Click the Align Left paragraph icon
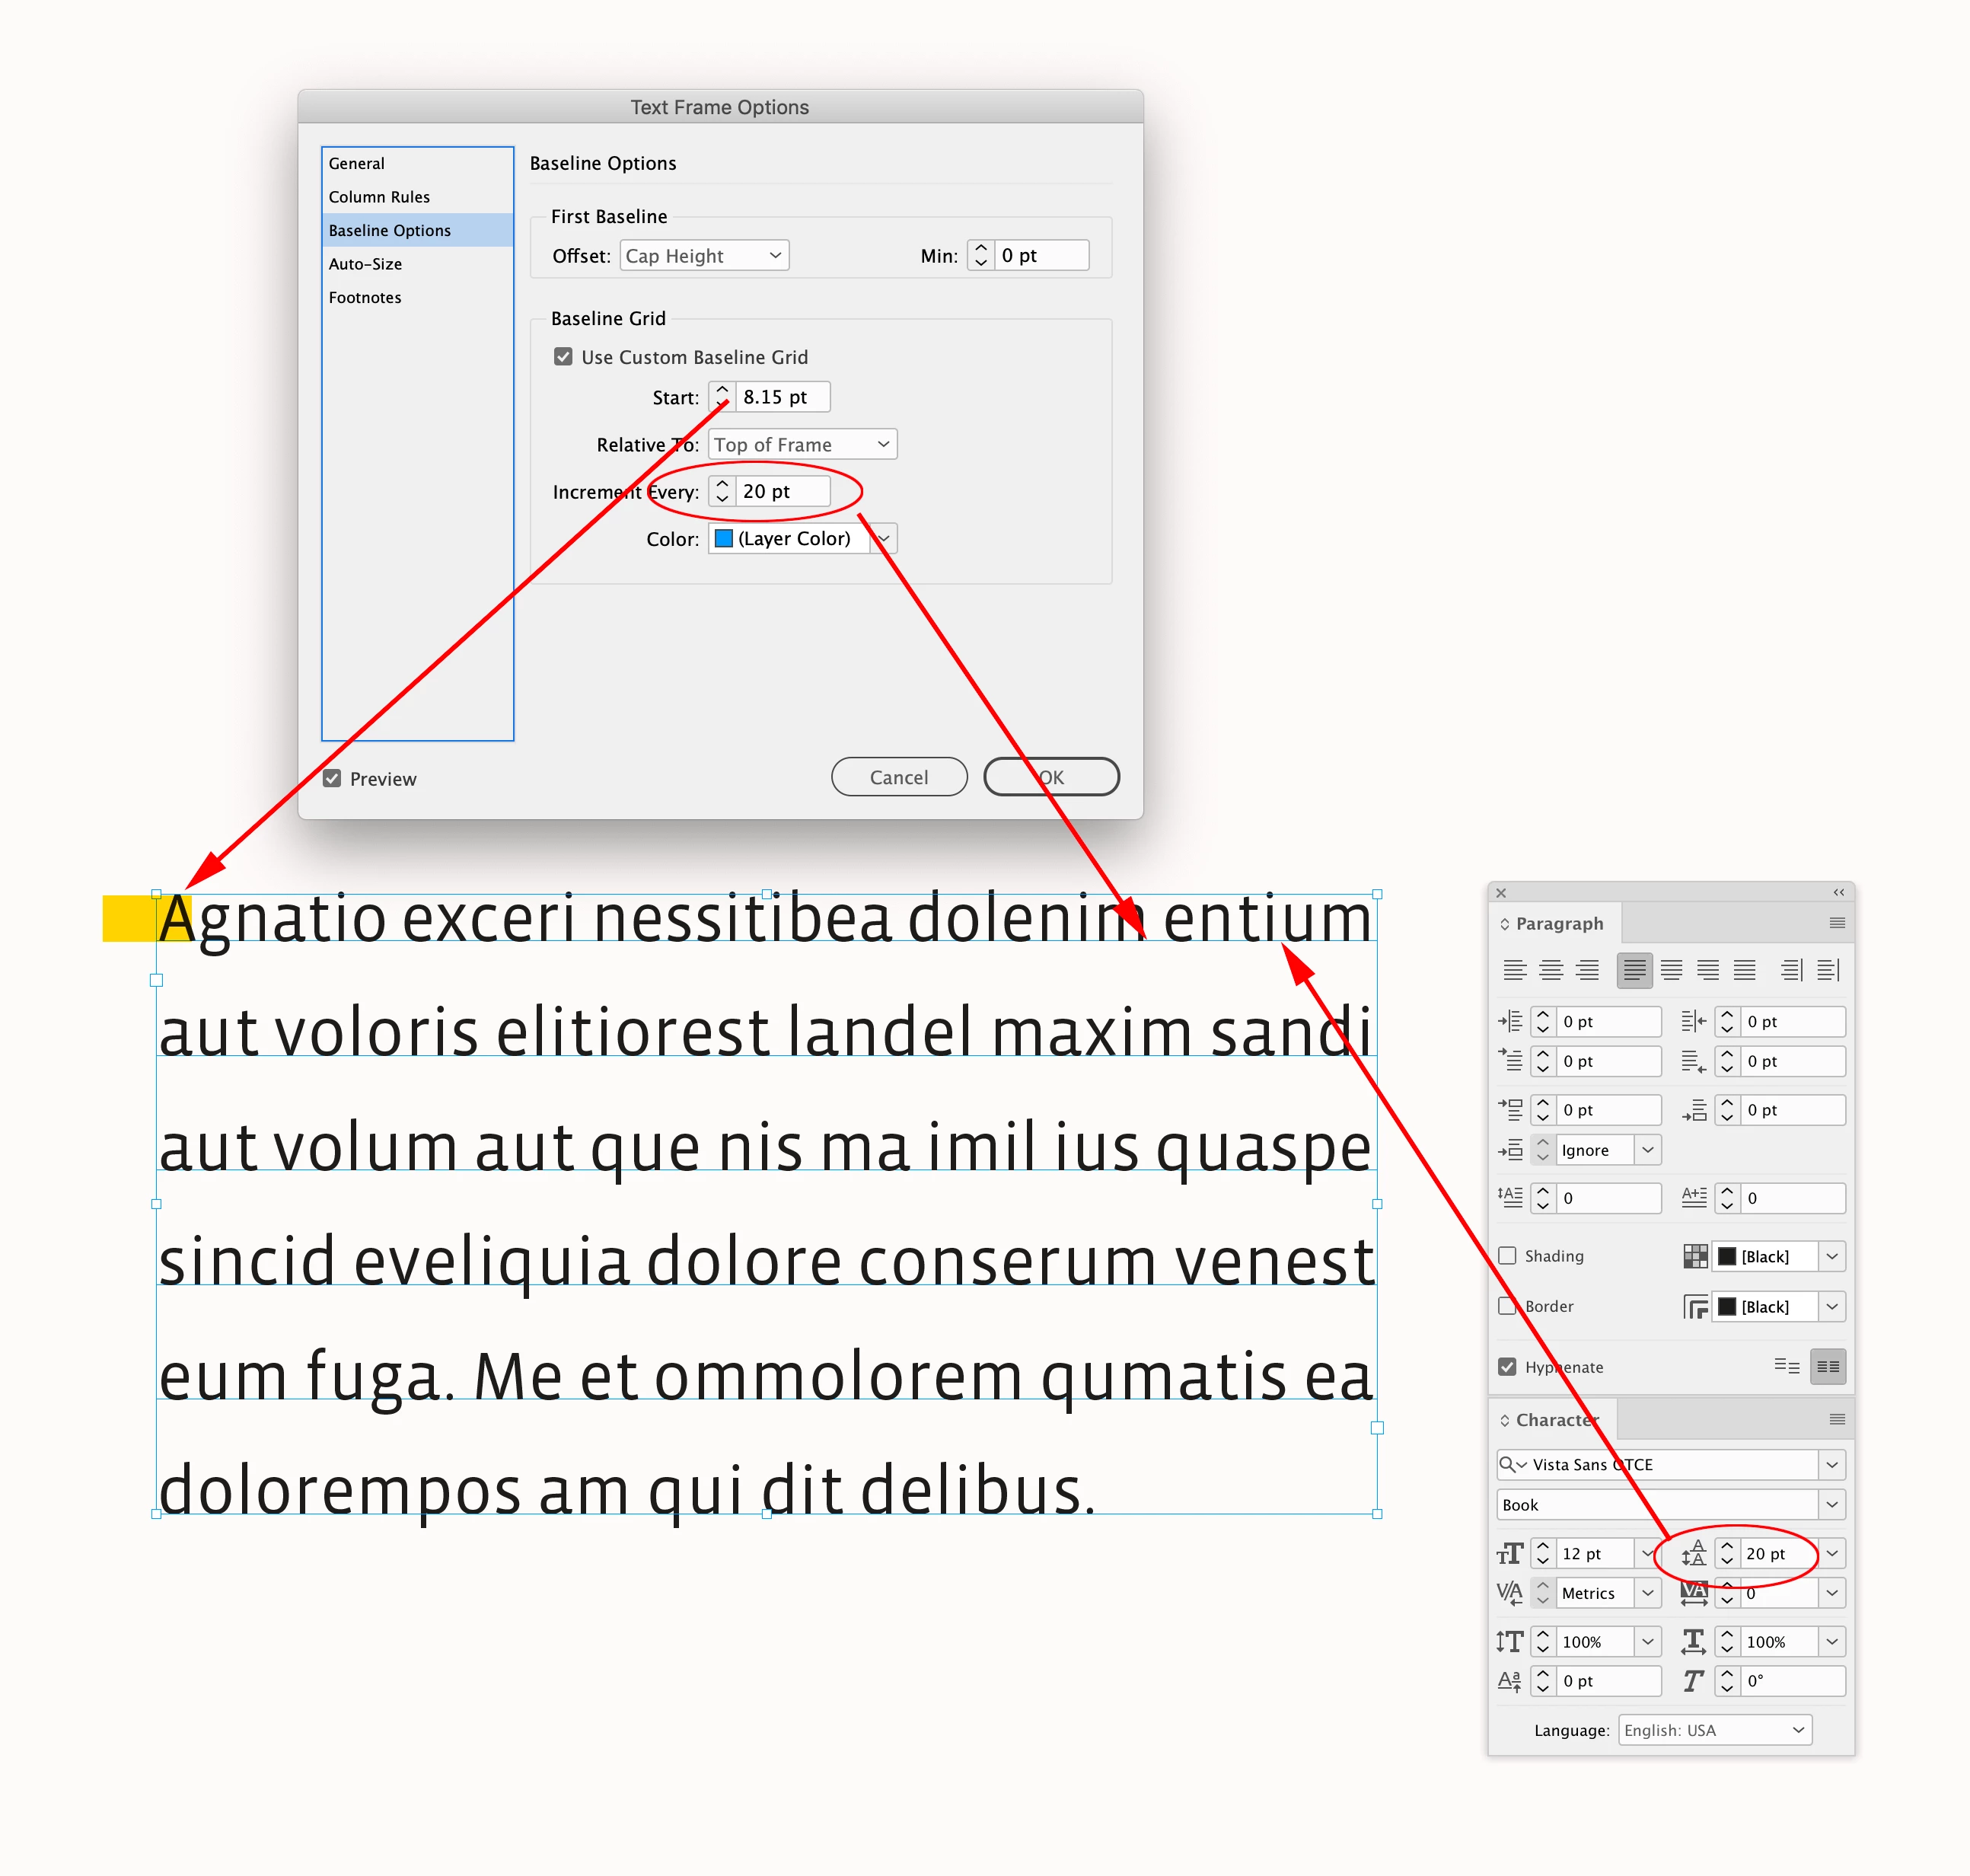This screenshot has width=1970, height=1876. coord(1514,970)
